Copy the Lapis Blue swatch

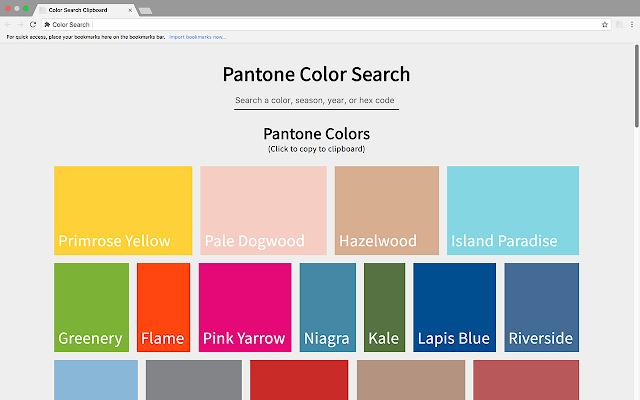[455, 307]
